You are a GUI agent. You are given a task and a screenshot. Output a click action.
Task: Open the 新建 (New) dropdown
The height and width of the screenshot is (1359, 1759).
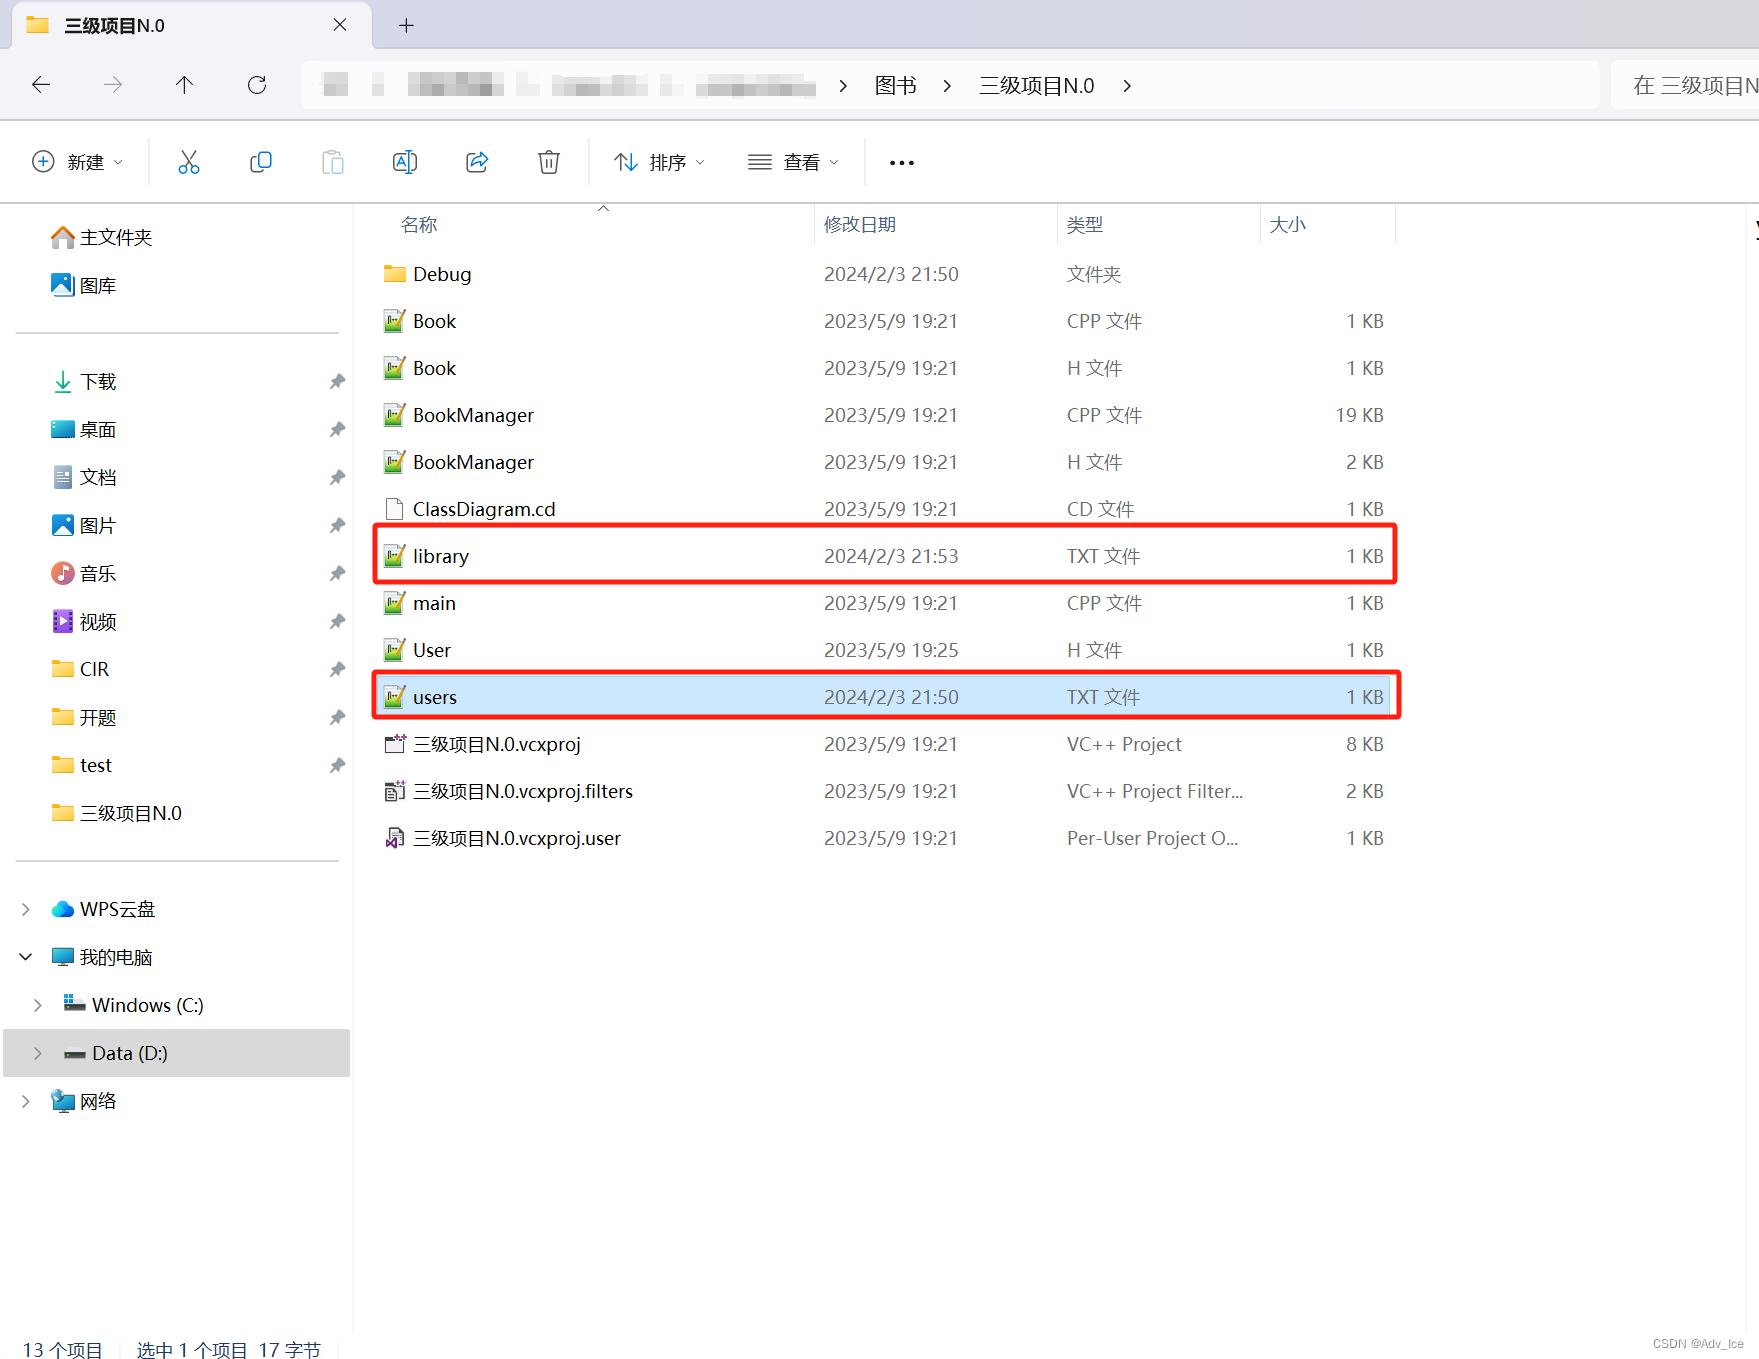click(78, 162)
